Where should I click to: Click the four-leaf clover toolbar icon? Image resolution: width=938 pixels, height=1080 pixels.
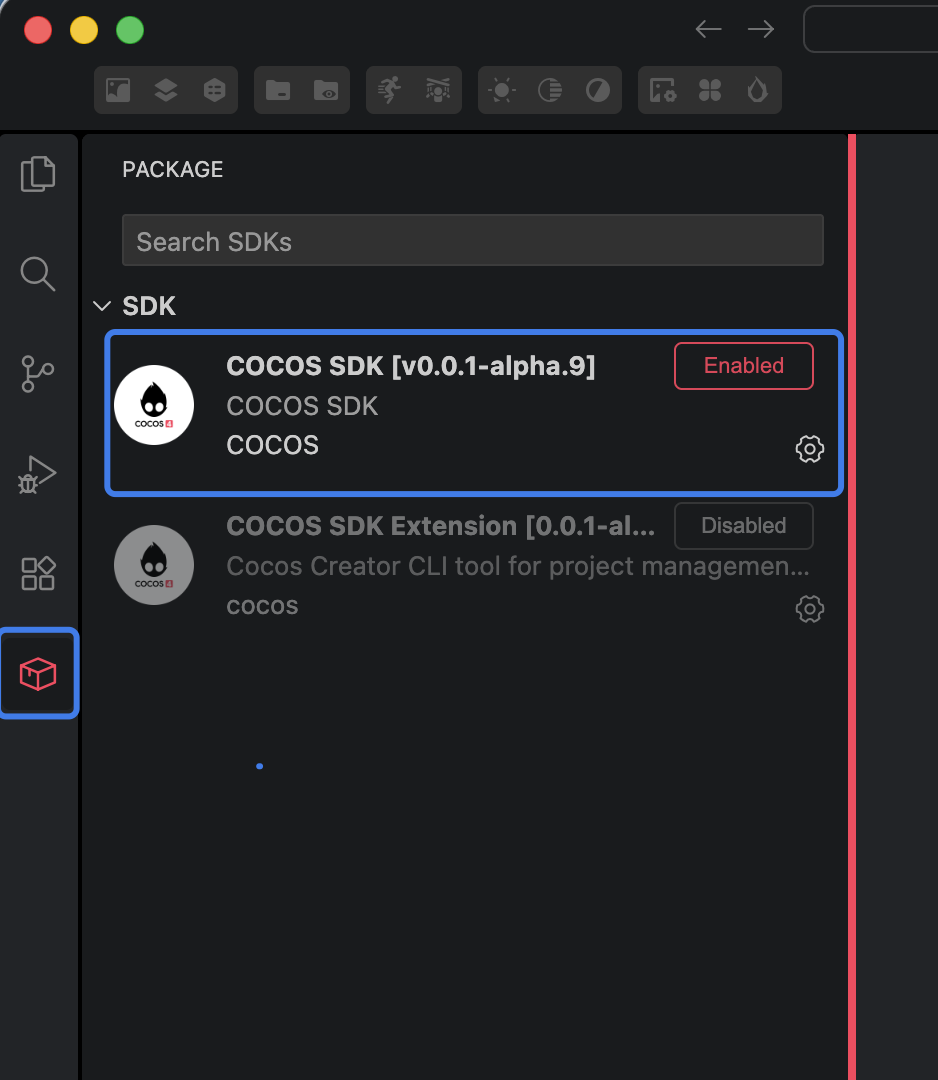(710, 91)
